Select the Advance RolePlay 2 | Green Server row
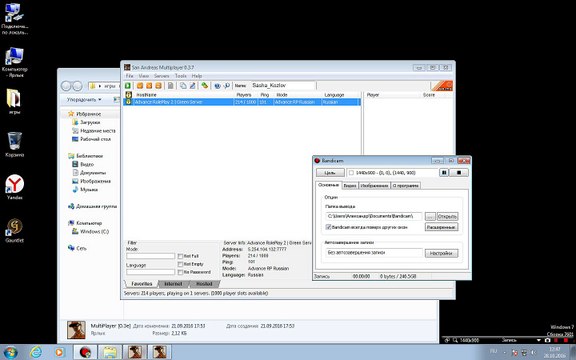This screenshot has width=576, height=360. 242,102
